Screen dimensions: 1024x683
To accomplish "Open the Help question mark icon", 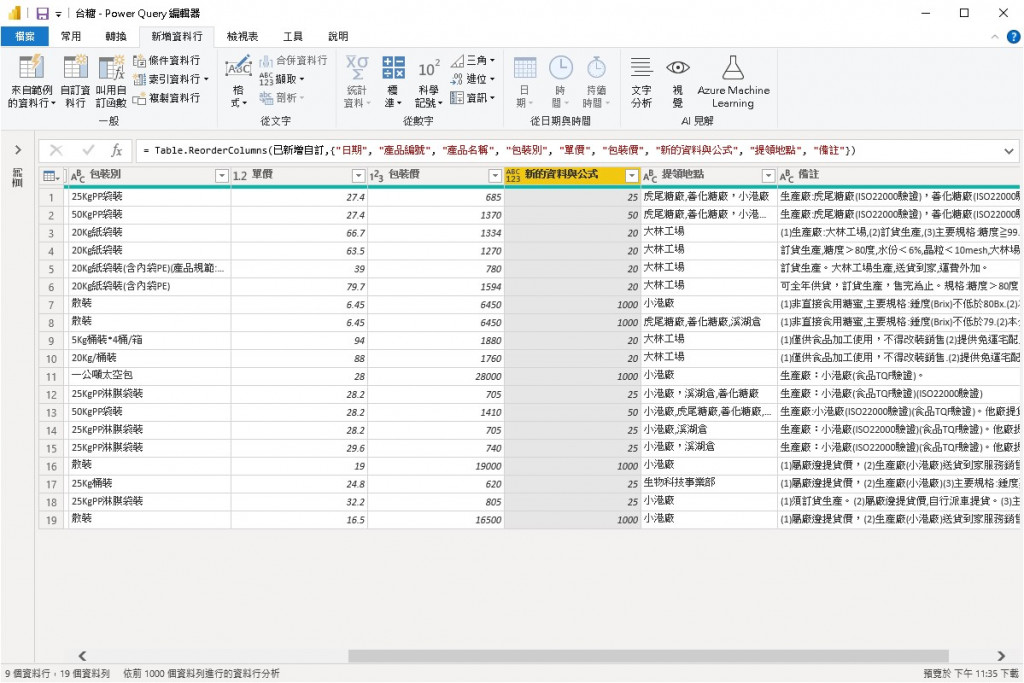I will coord(1014,37).
